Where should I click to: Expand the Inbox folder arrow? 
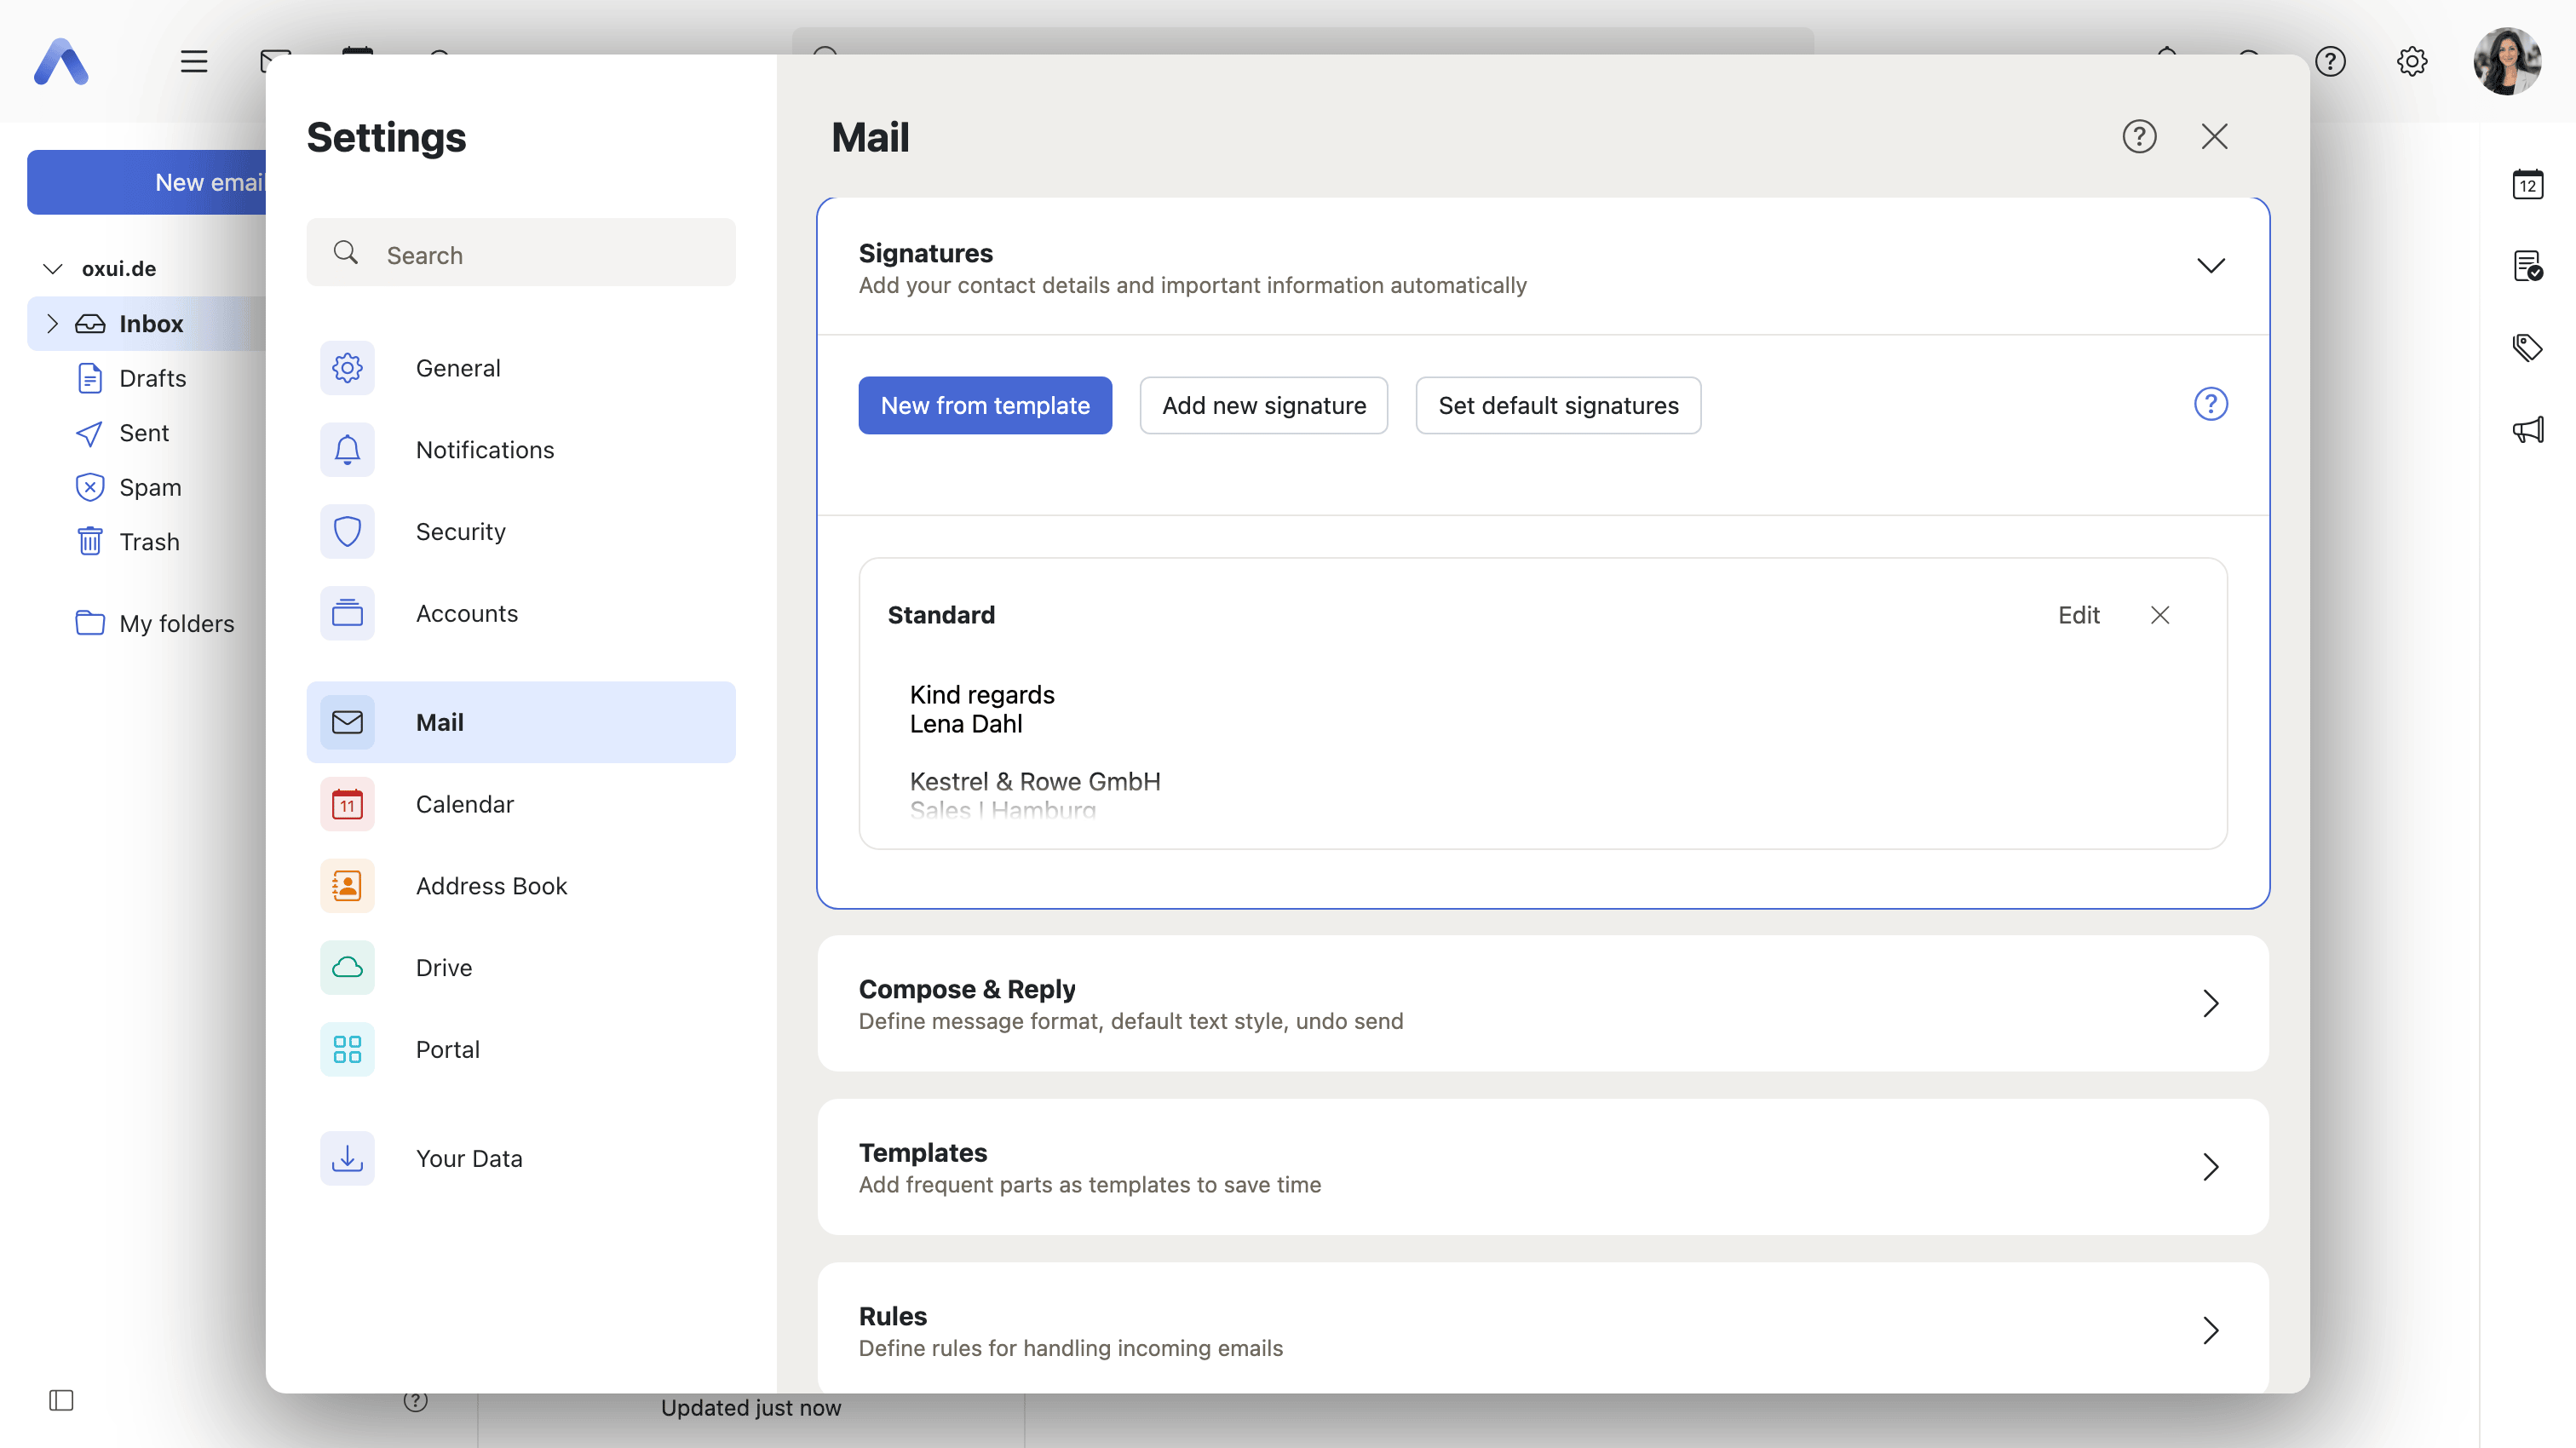pos(53,323)
